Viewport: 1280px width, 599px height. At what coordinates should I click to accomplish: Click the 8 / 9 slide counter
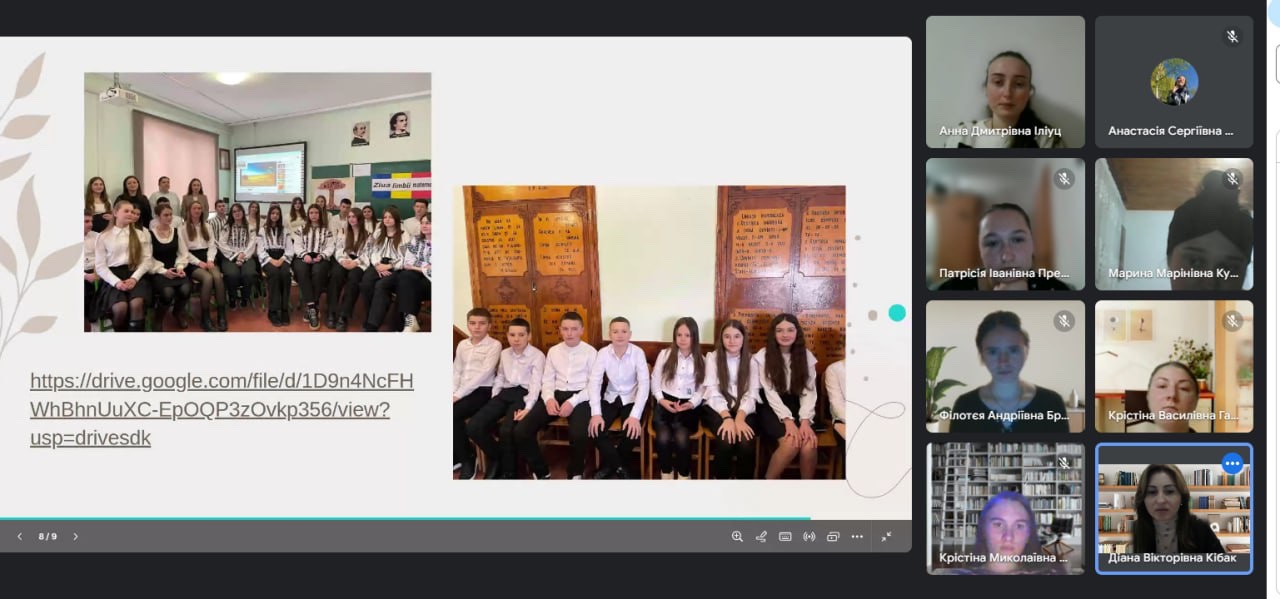[47, 536]
